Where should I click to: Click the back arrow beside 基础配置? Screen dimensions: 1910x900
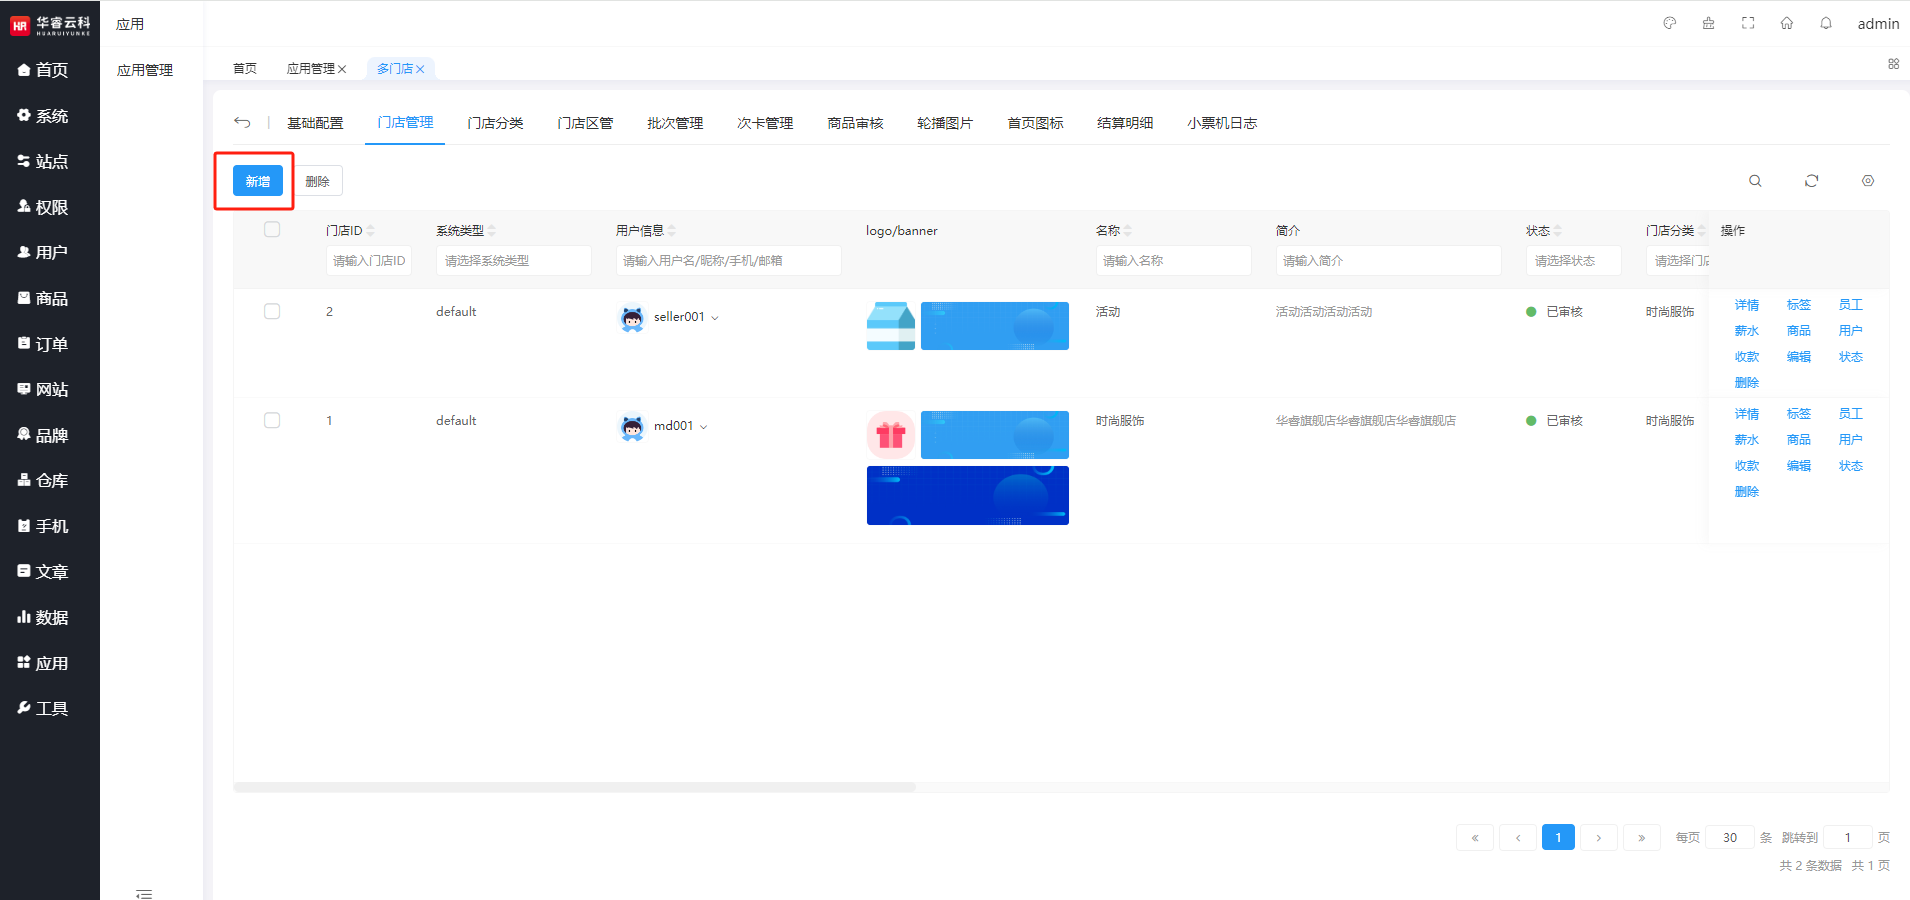[242, 123]
